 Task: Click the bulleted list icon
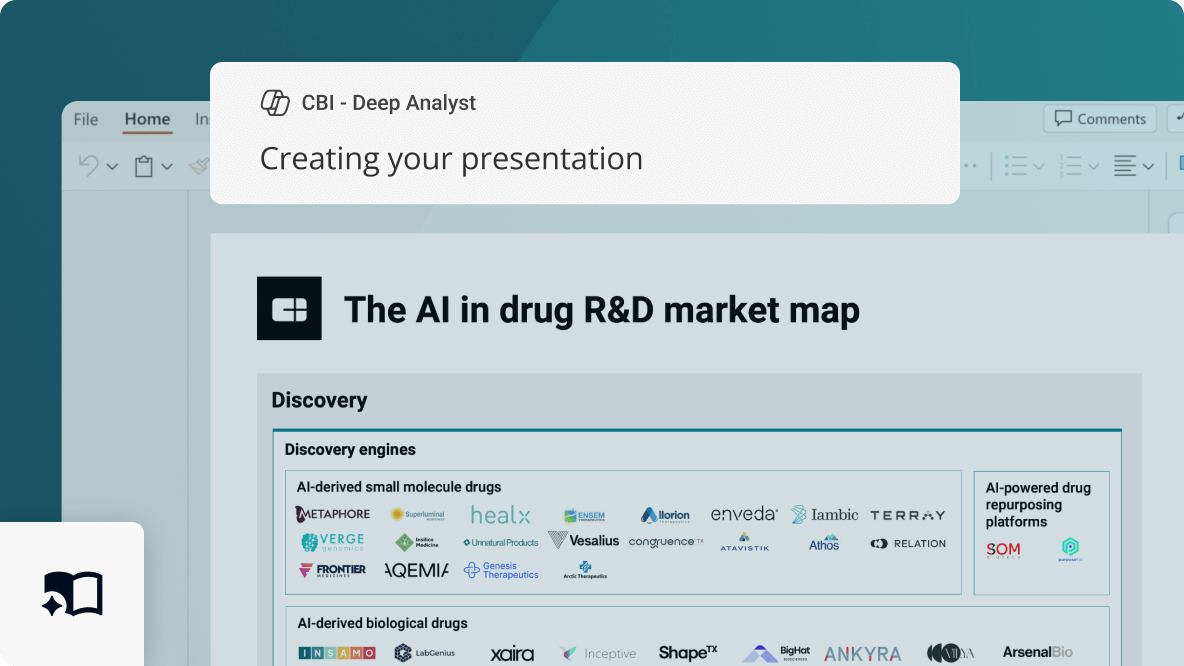click(x=1016, y=166)
